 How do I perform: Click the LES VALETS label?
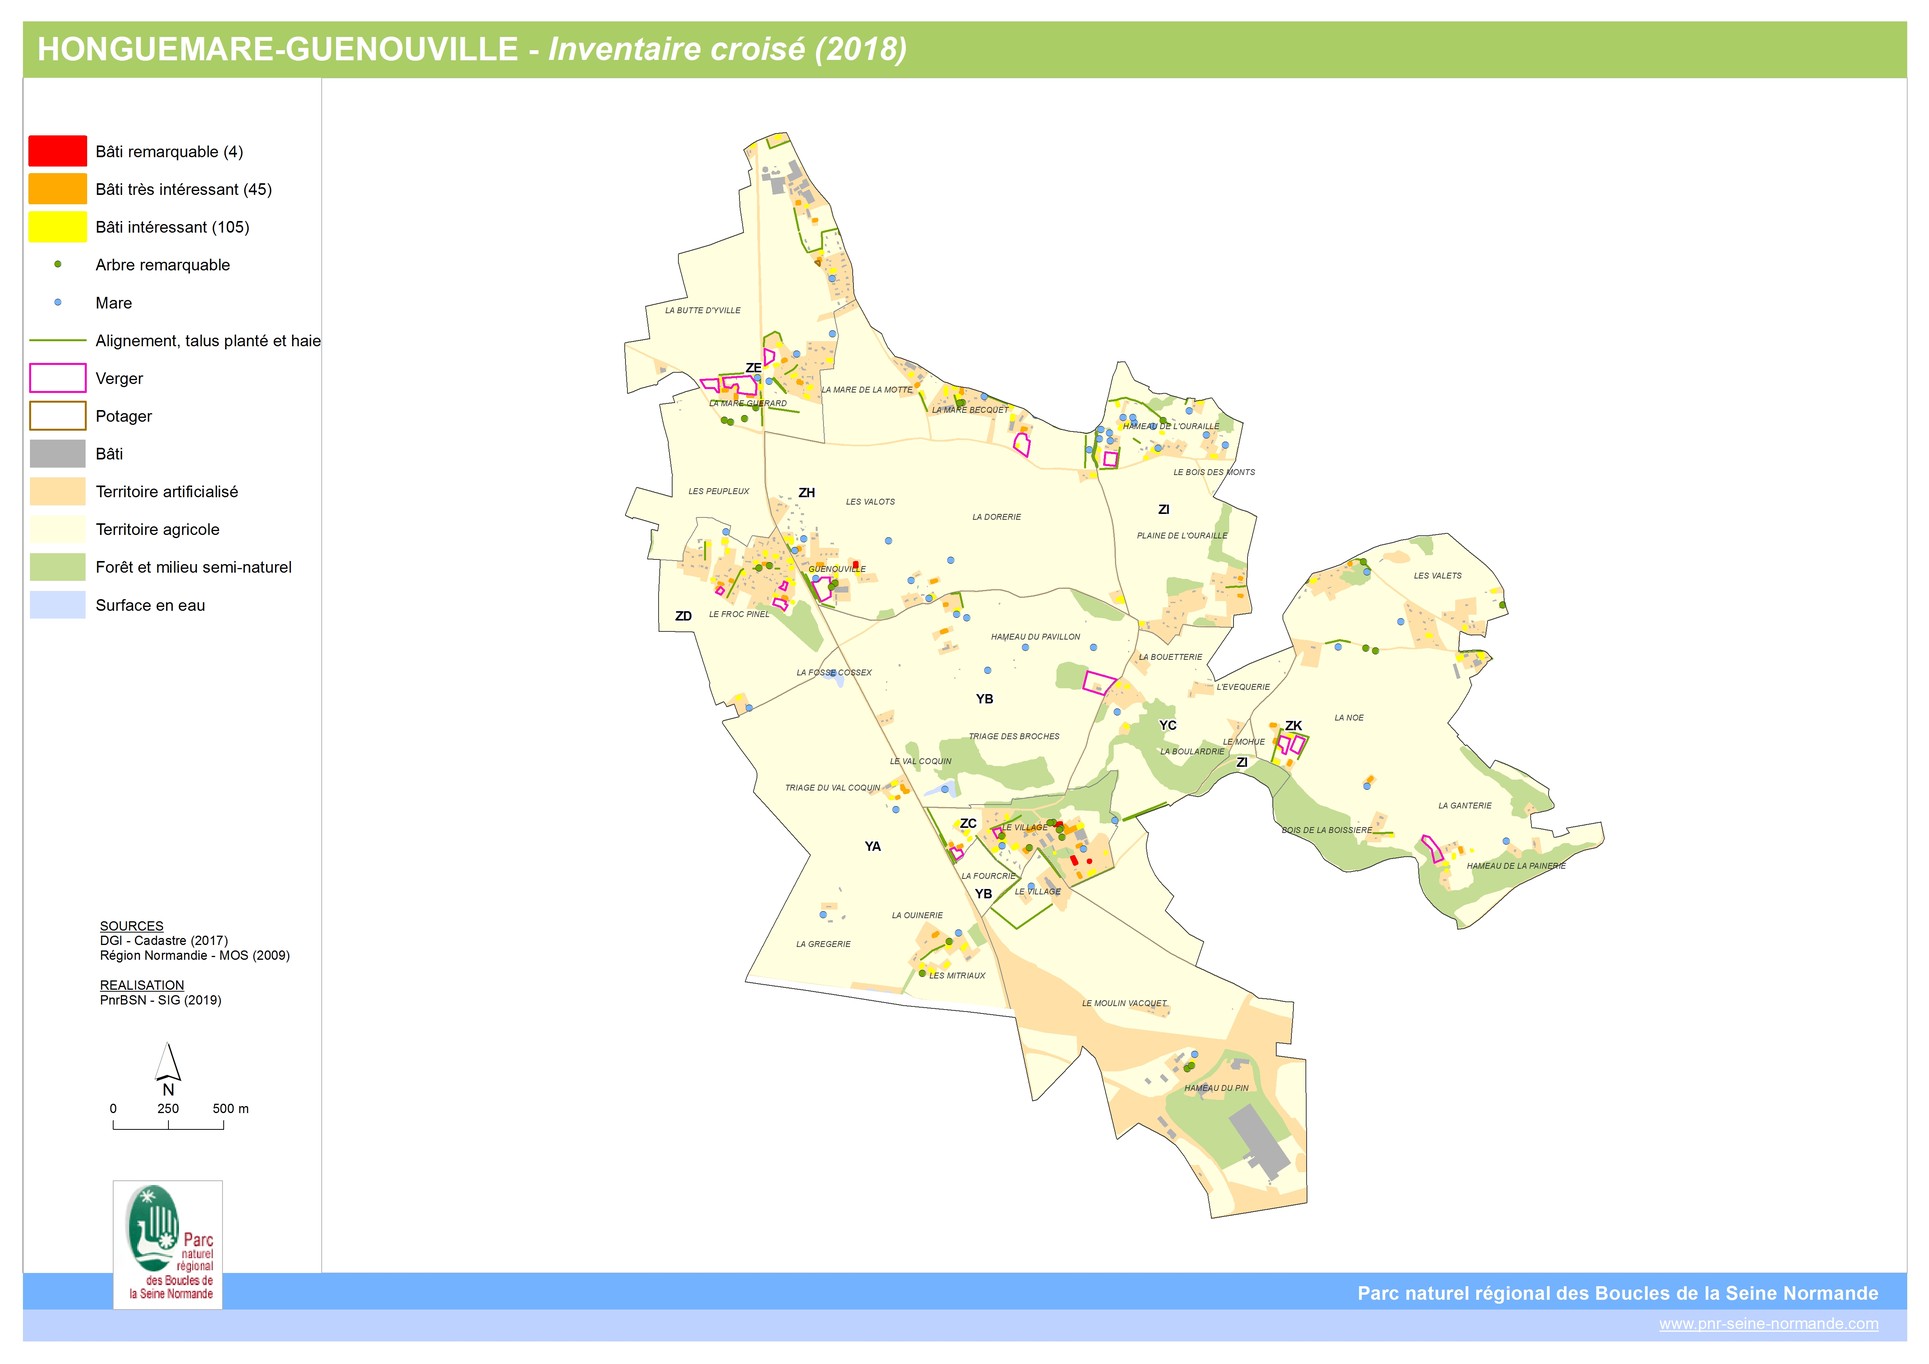tap(1438, 576)
